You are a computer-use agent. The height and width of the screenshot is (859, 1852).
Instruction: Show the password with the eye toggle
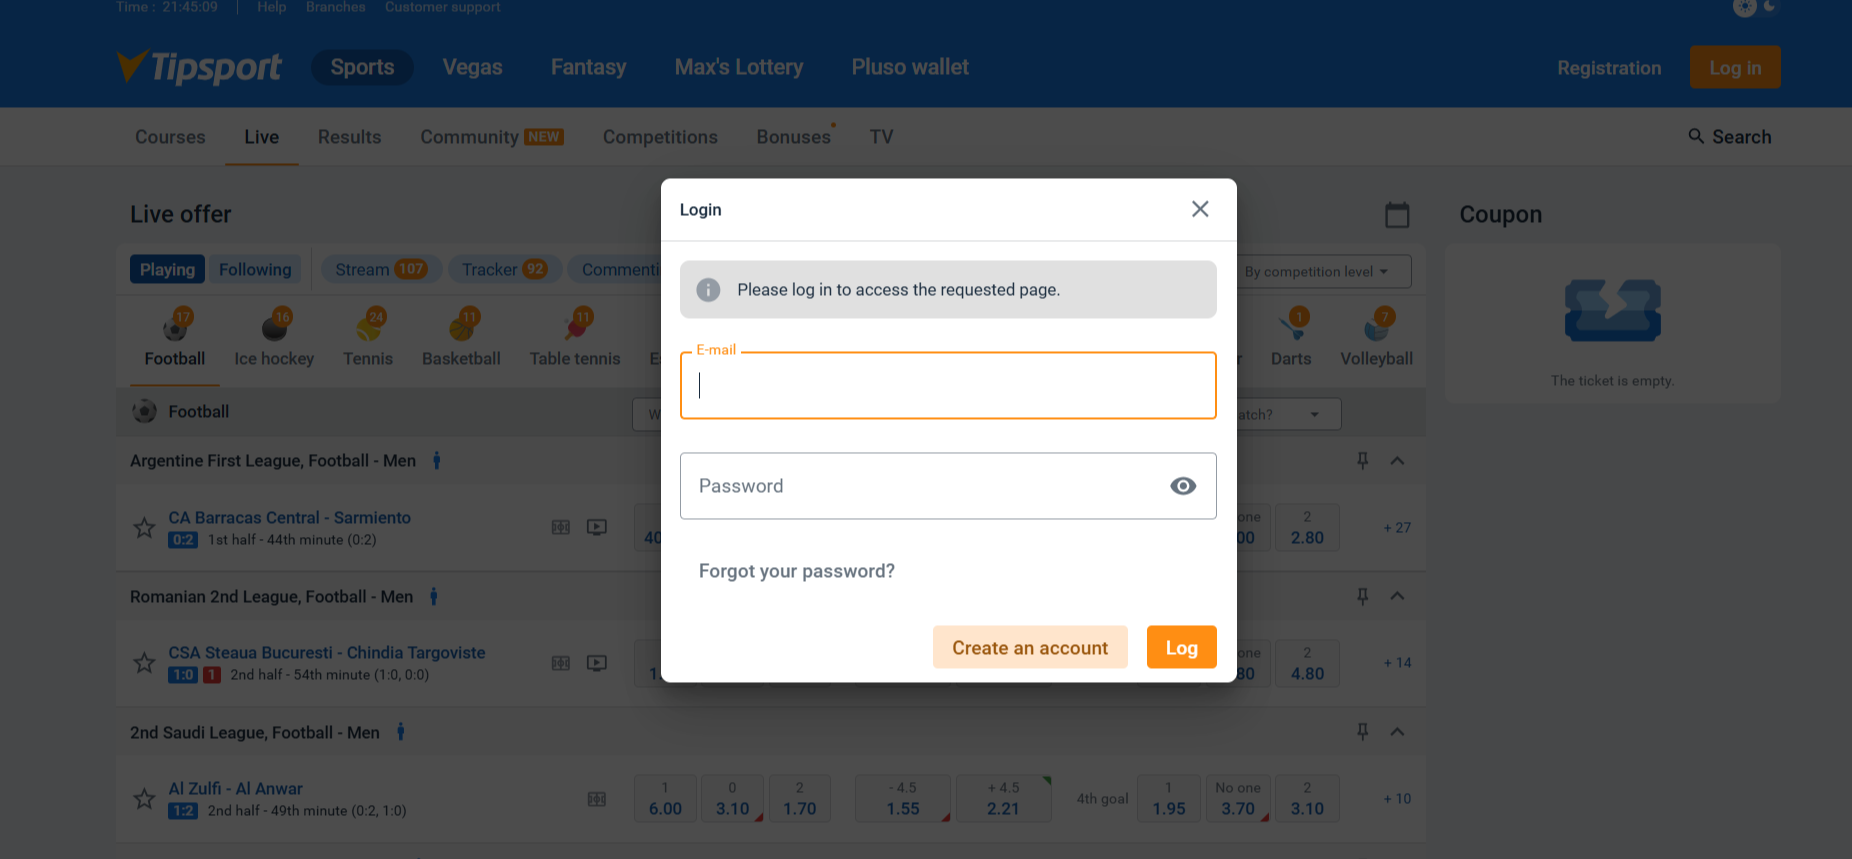(1183, 486)
